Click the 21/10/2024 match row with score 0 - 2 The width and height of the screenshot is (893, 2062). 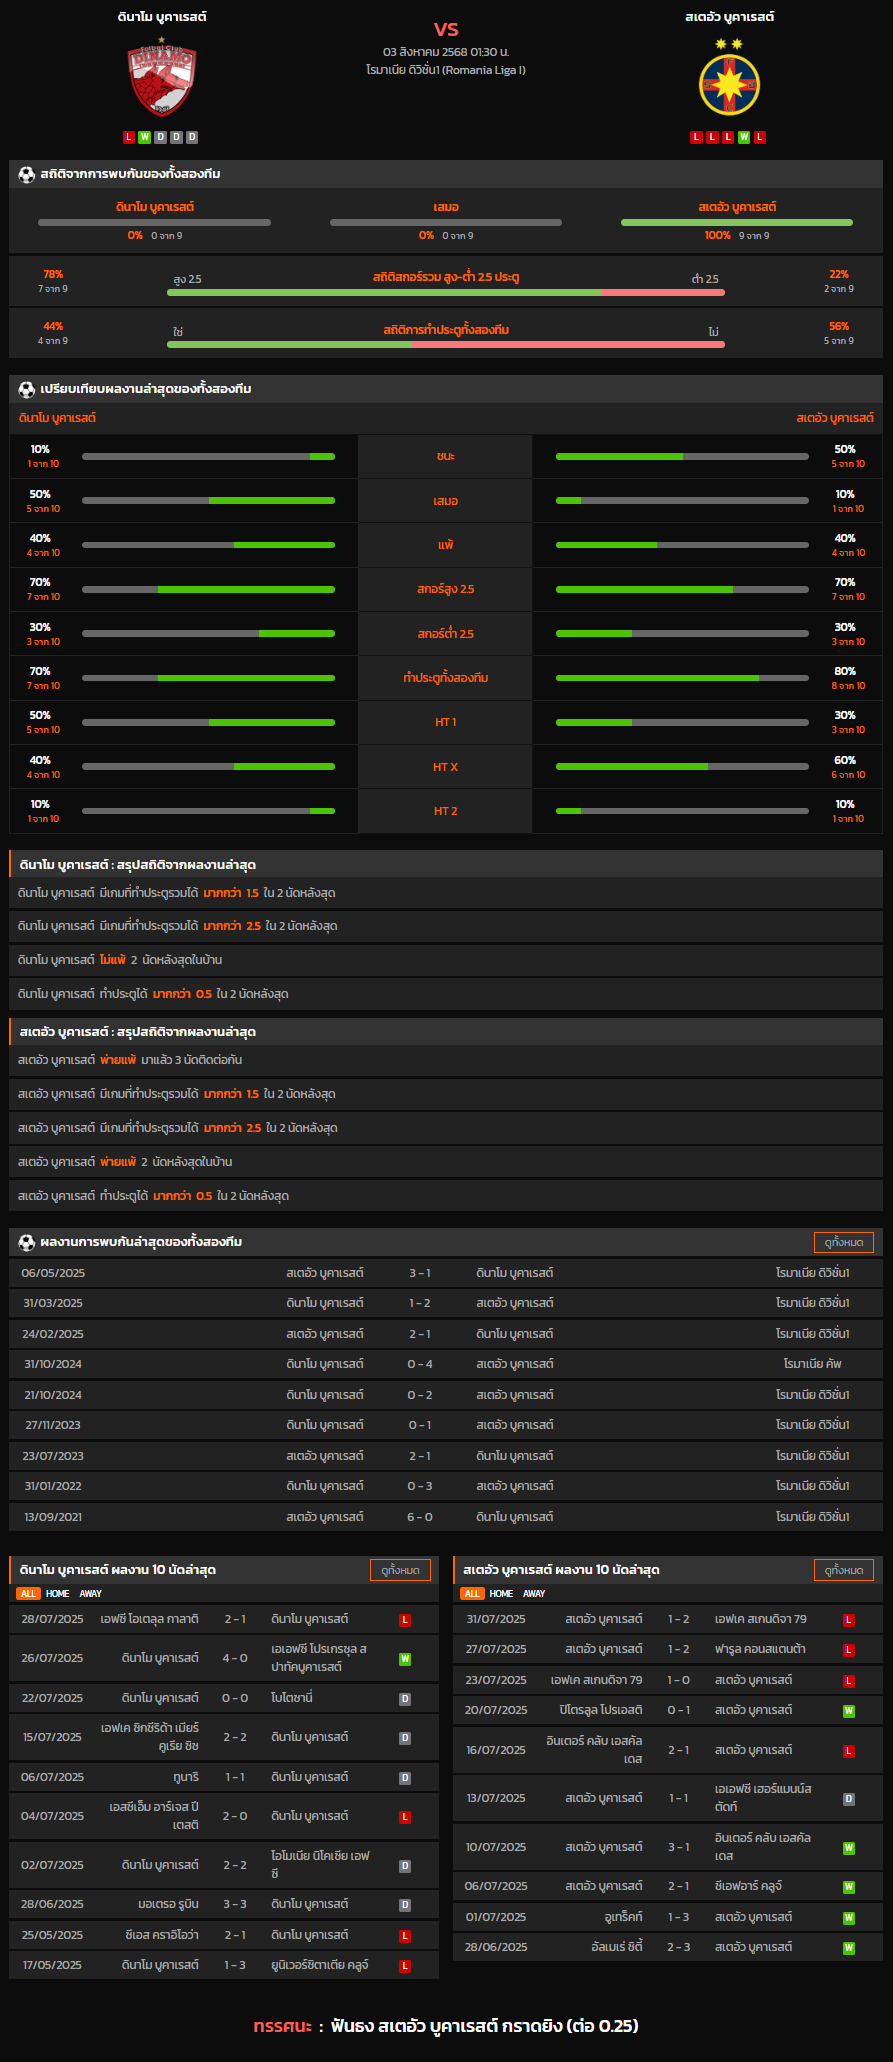(446, 1395)
